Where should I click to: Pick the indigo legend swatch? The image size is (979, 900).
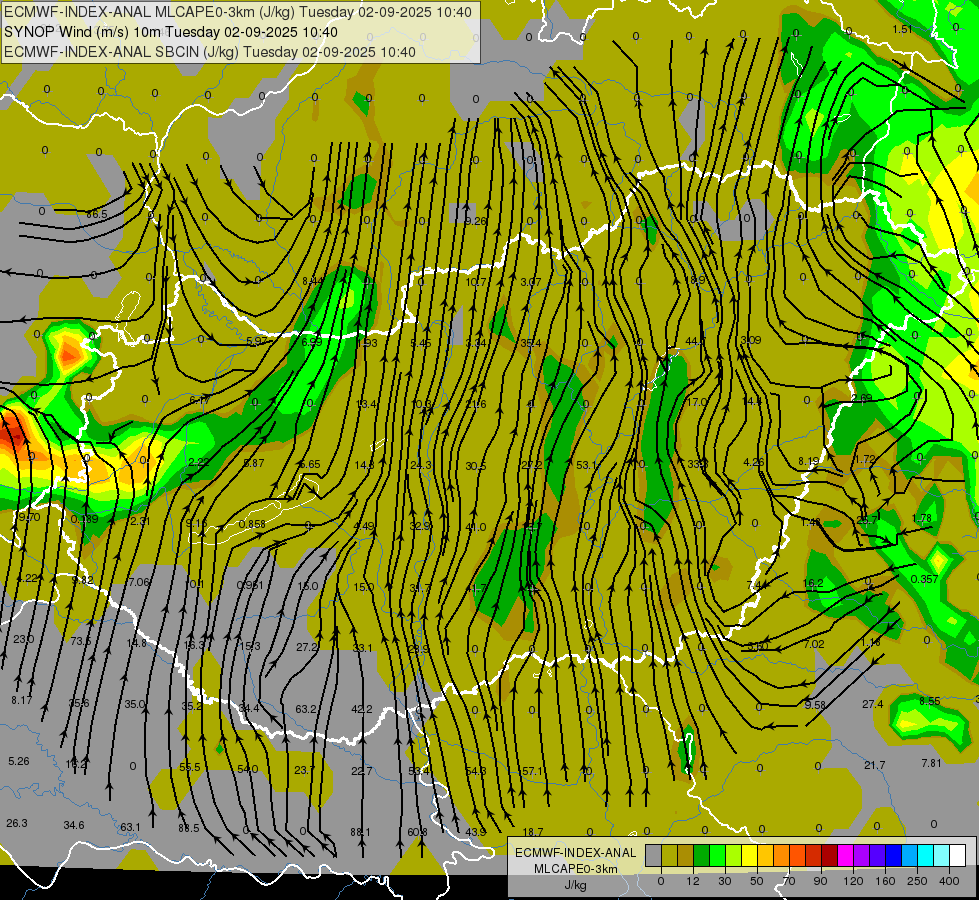coord(878,855)
